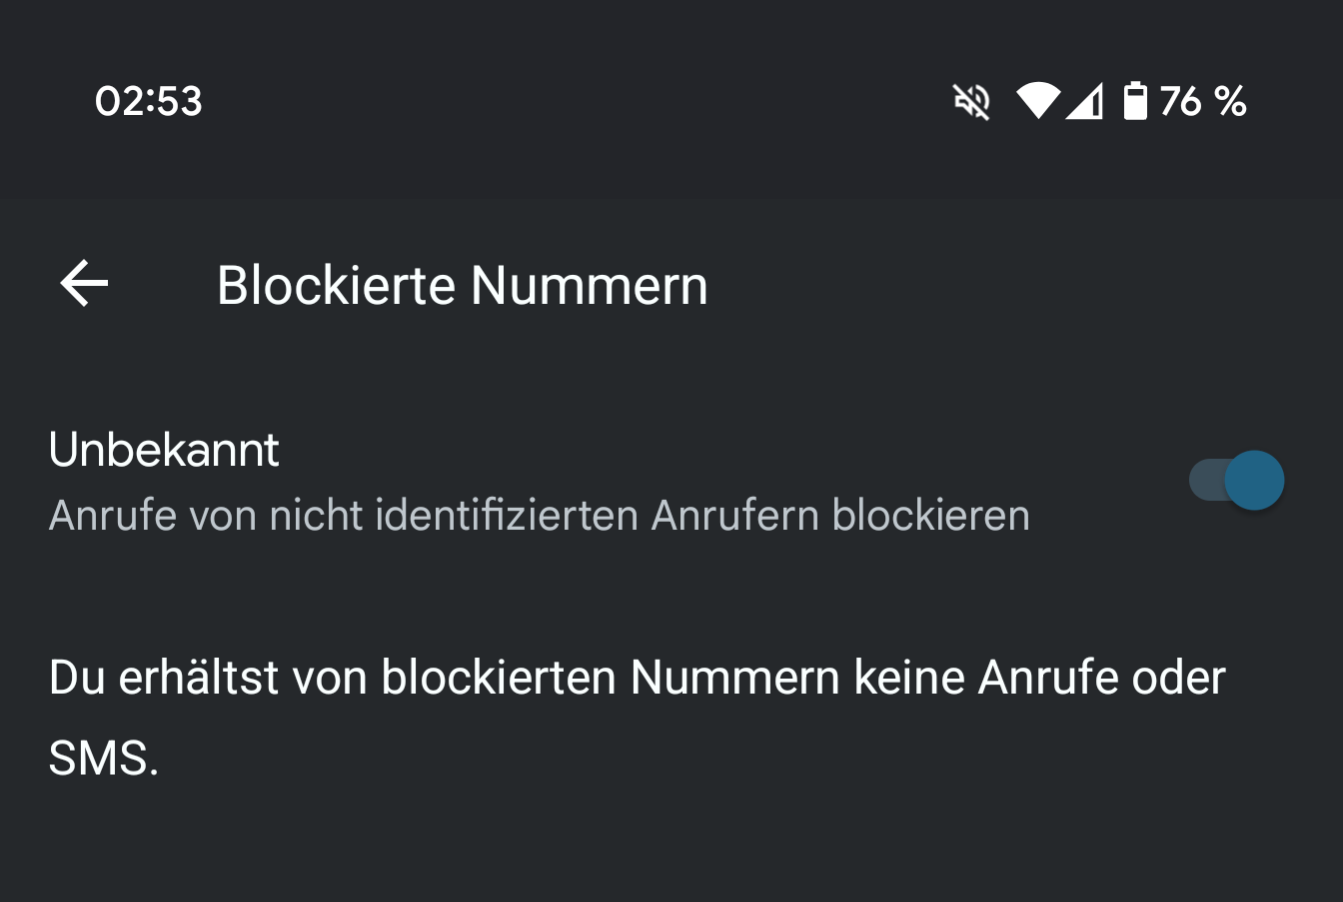Tap the mobile signal strength icon
1343x902 pixels.
point(1084,101)
